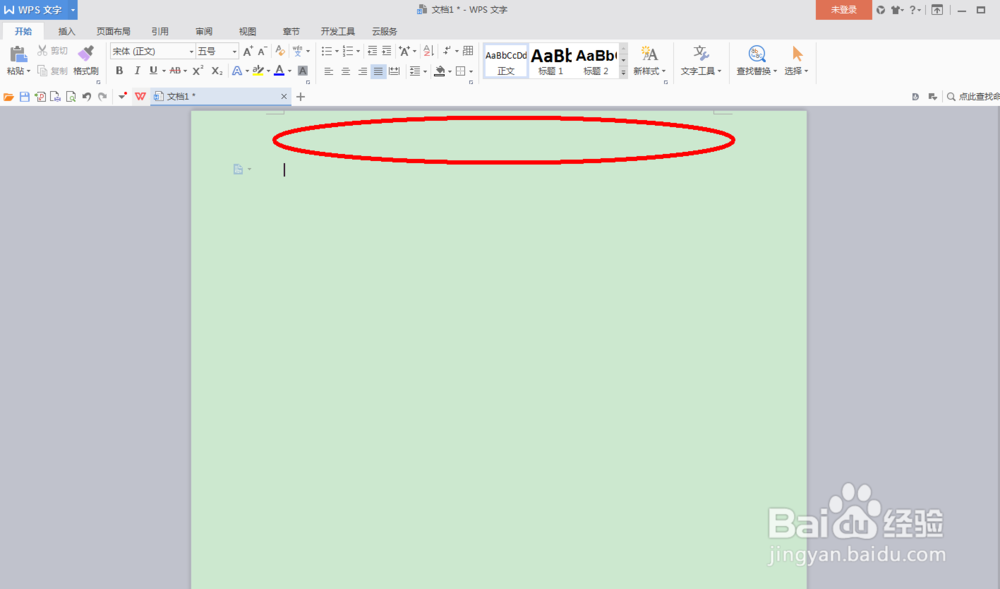Click the table grid icon in paragraph group
1000x589 pixels.
468,51
